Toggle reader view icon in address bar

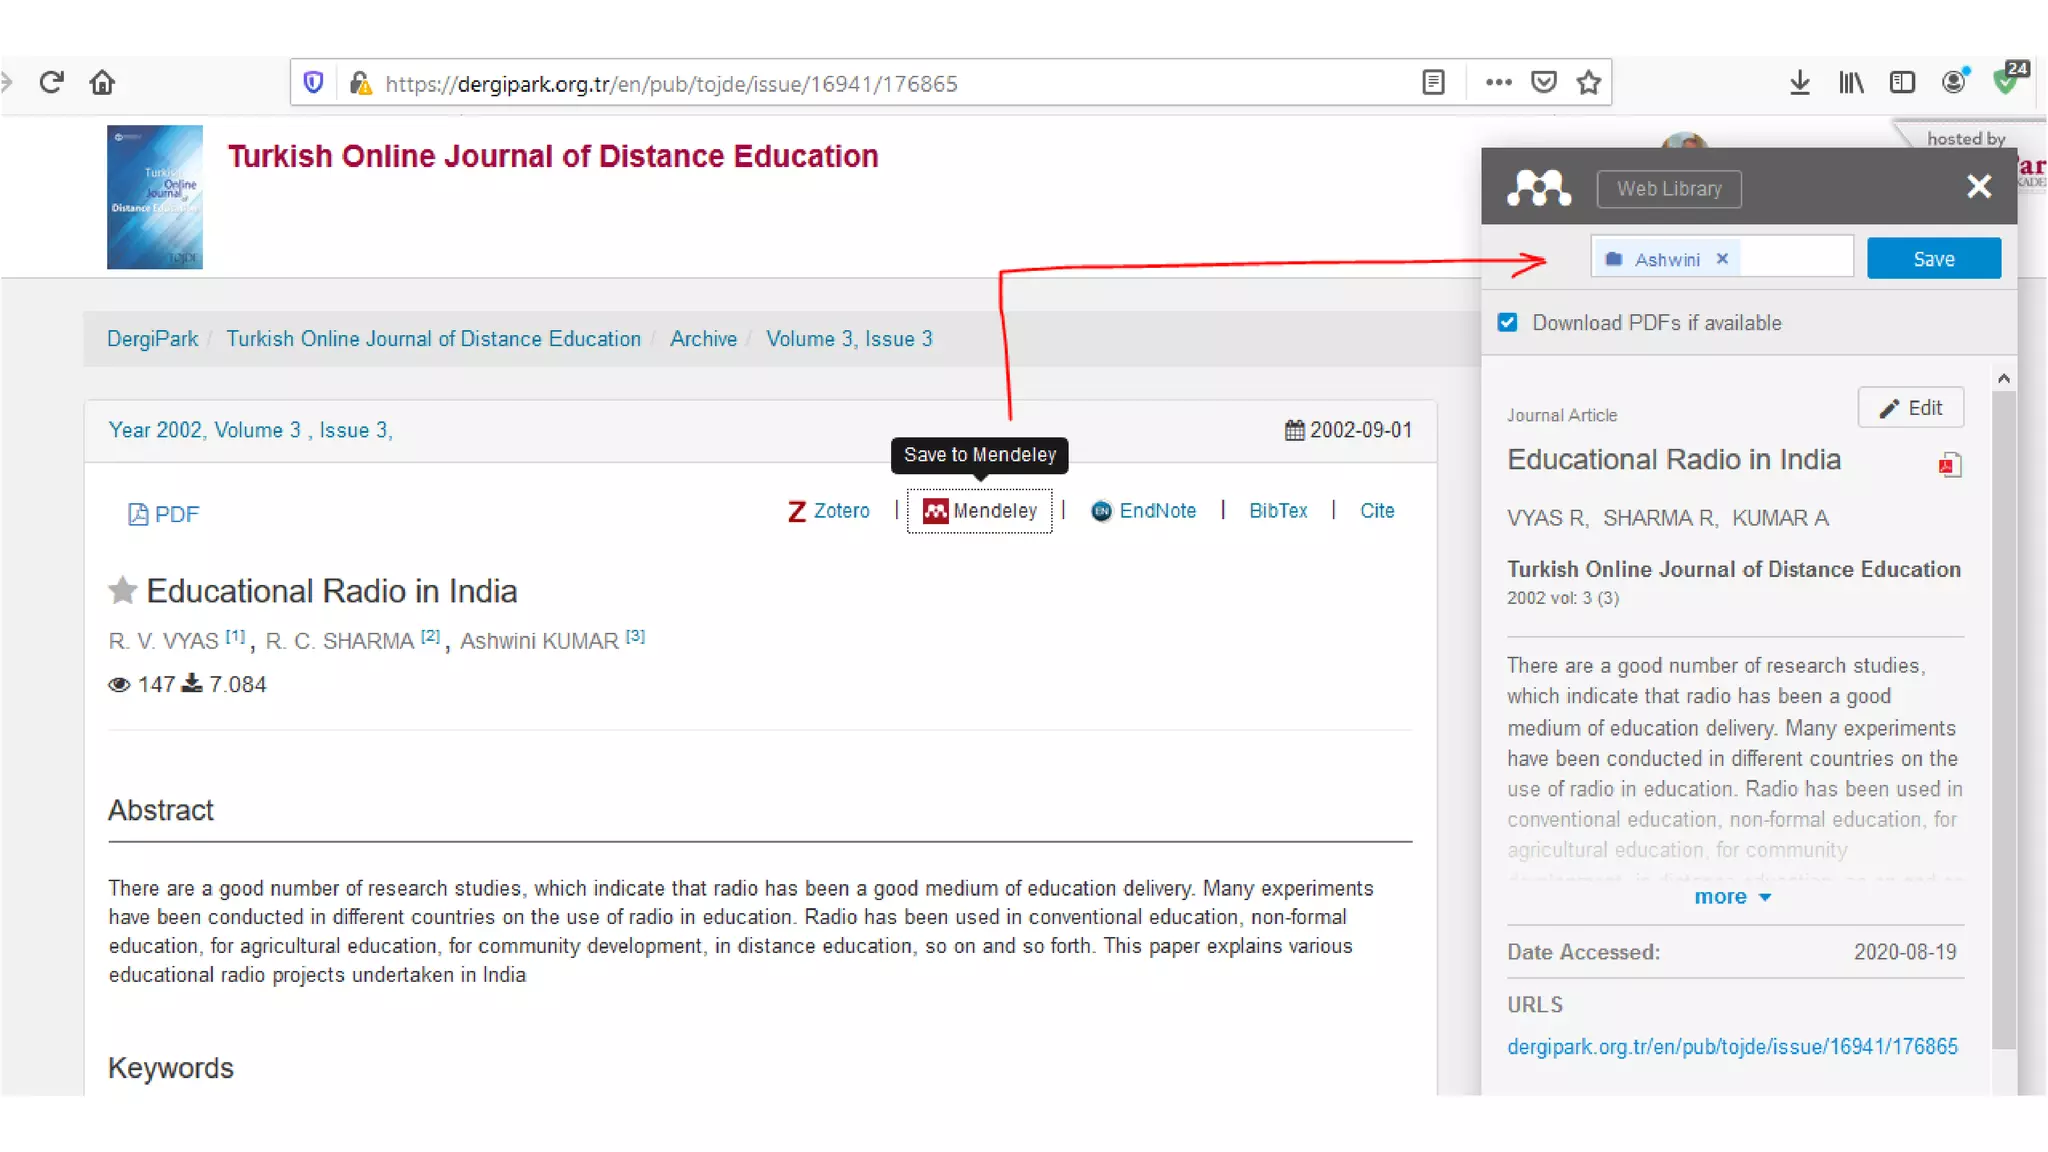(x=1433, y=82)
